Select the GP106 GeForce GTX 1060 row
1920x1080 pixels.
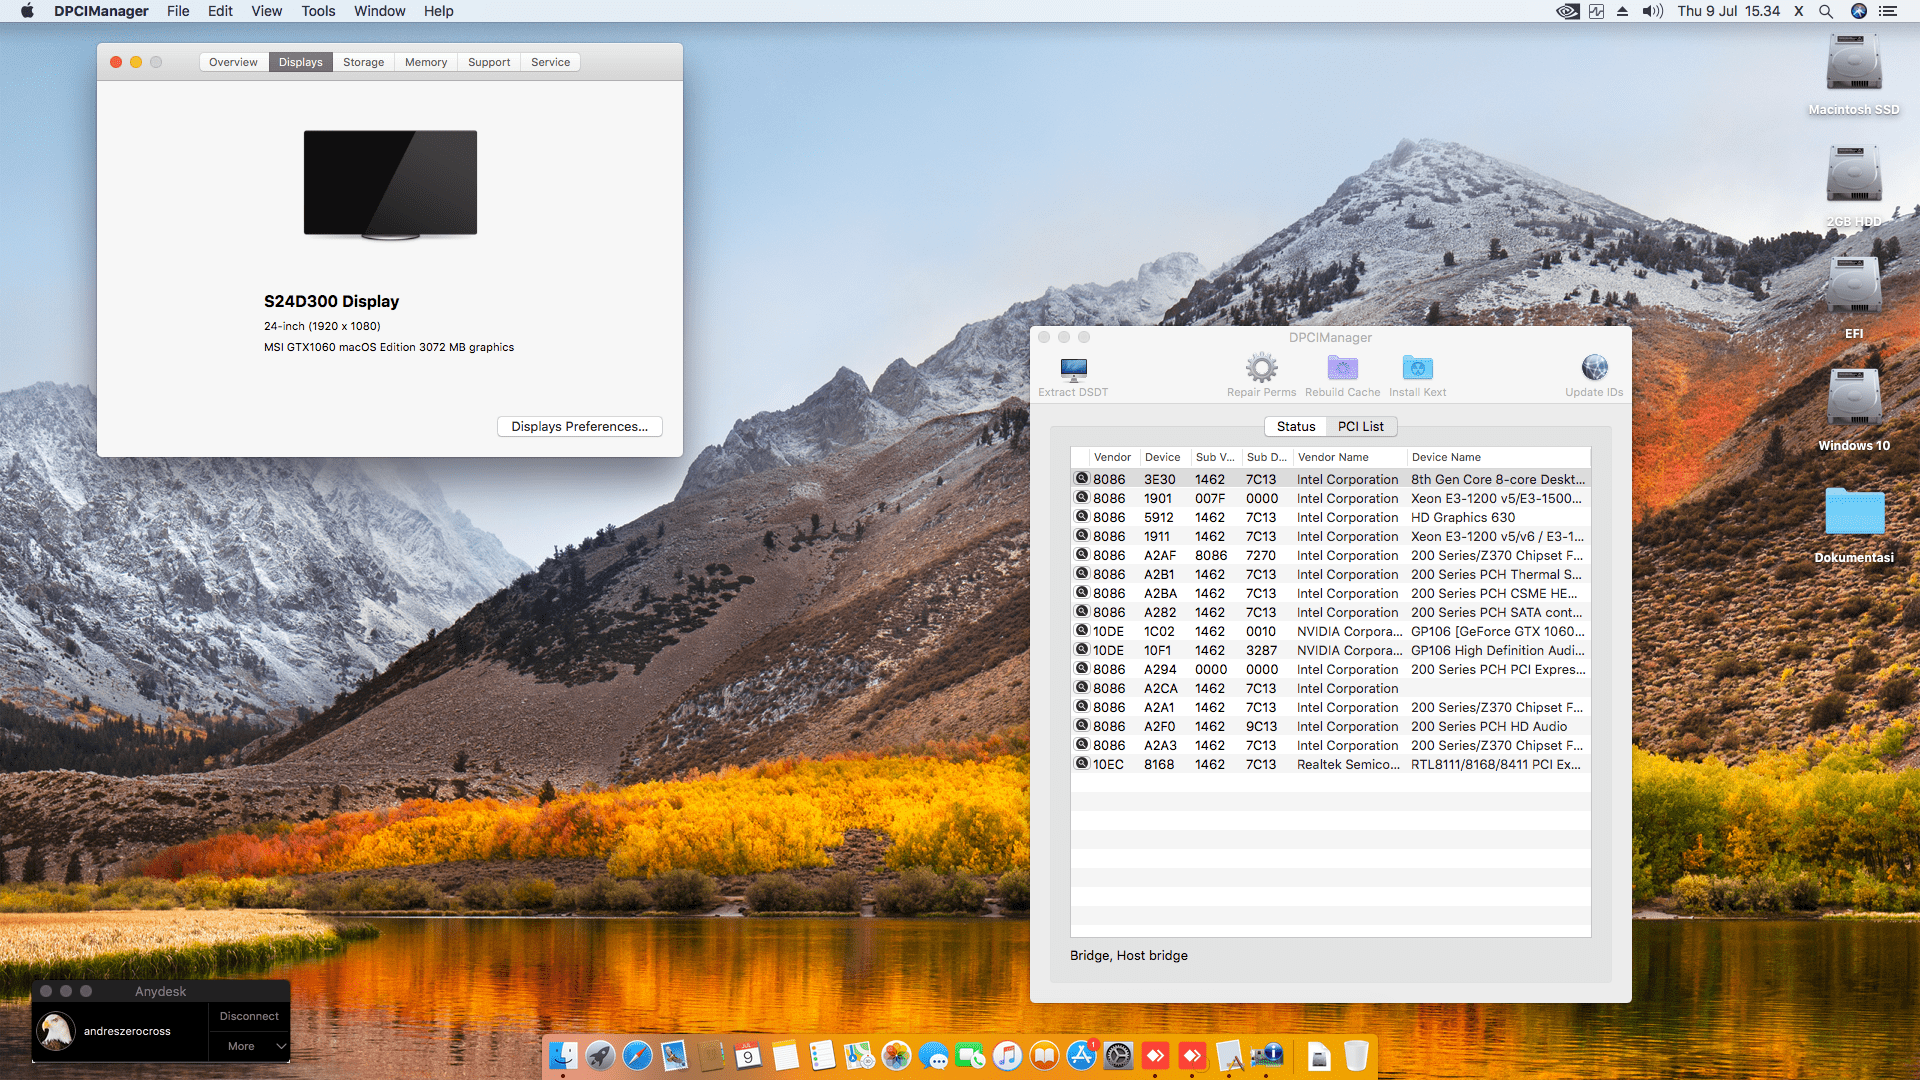pos(1330,631)
